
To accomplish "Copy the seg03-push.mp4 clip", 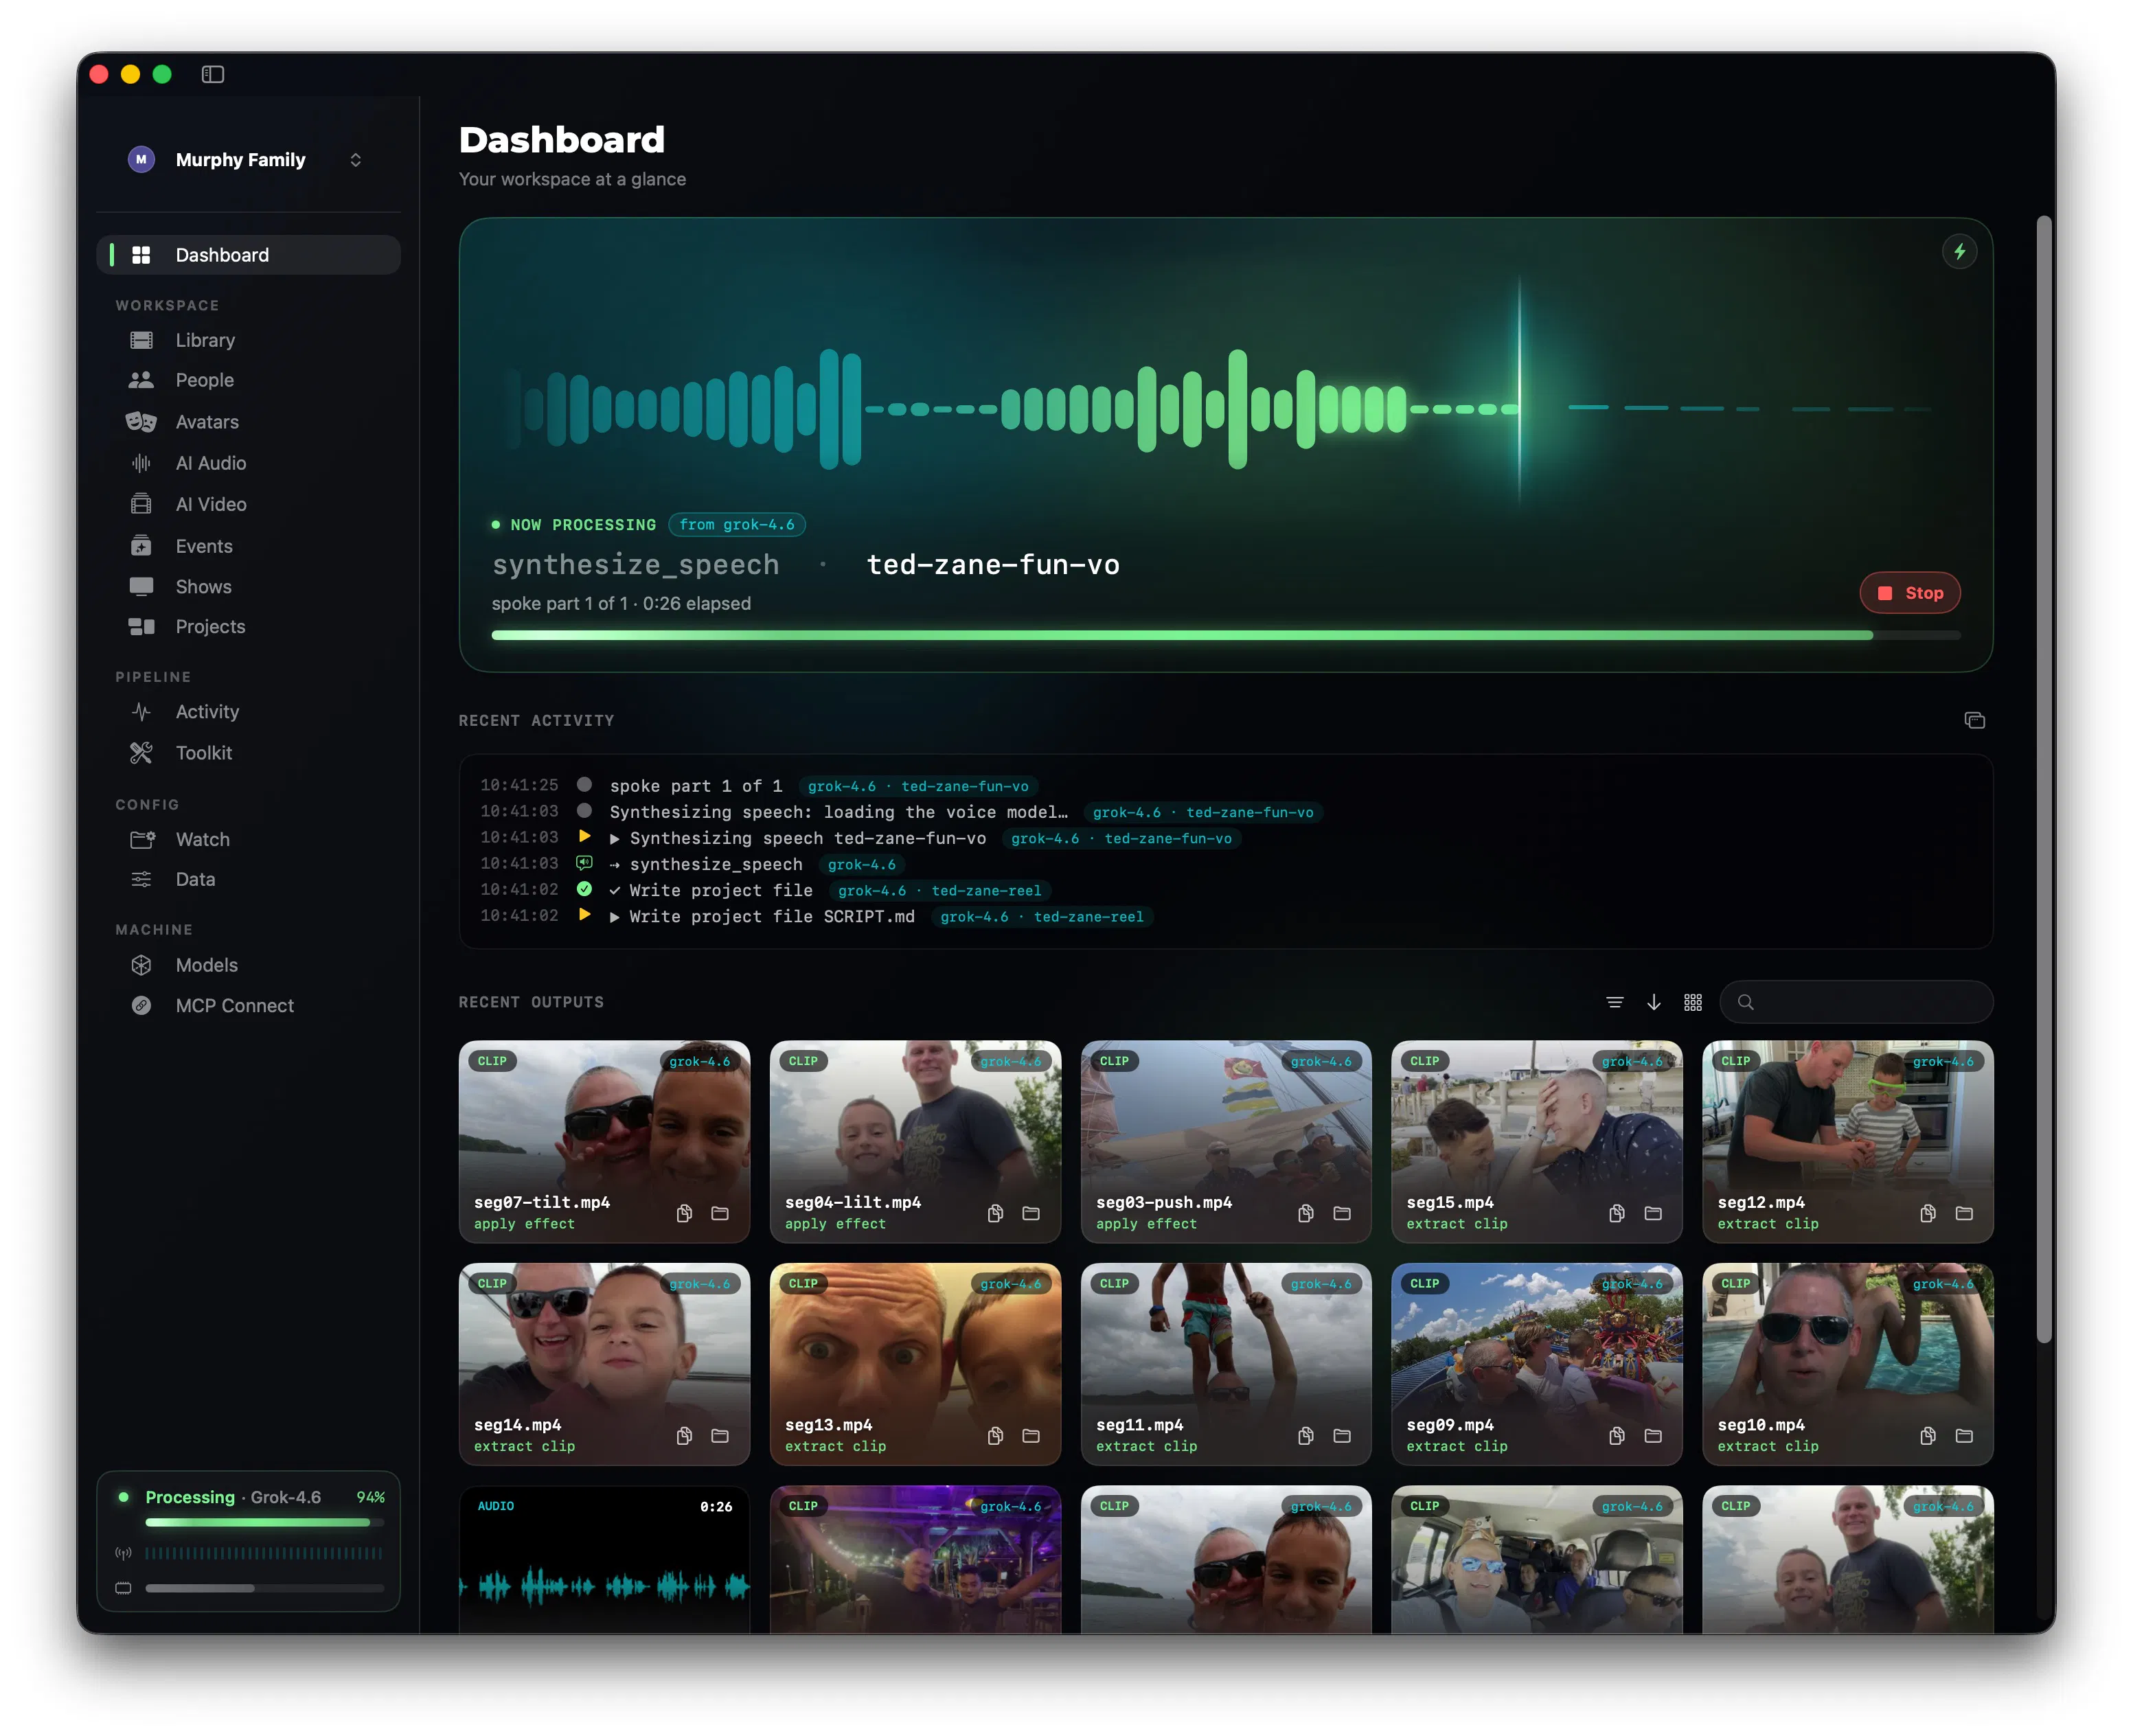I will [x=1306, y=1213].
